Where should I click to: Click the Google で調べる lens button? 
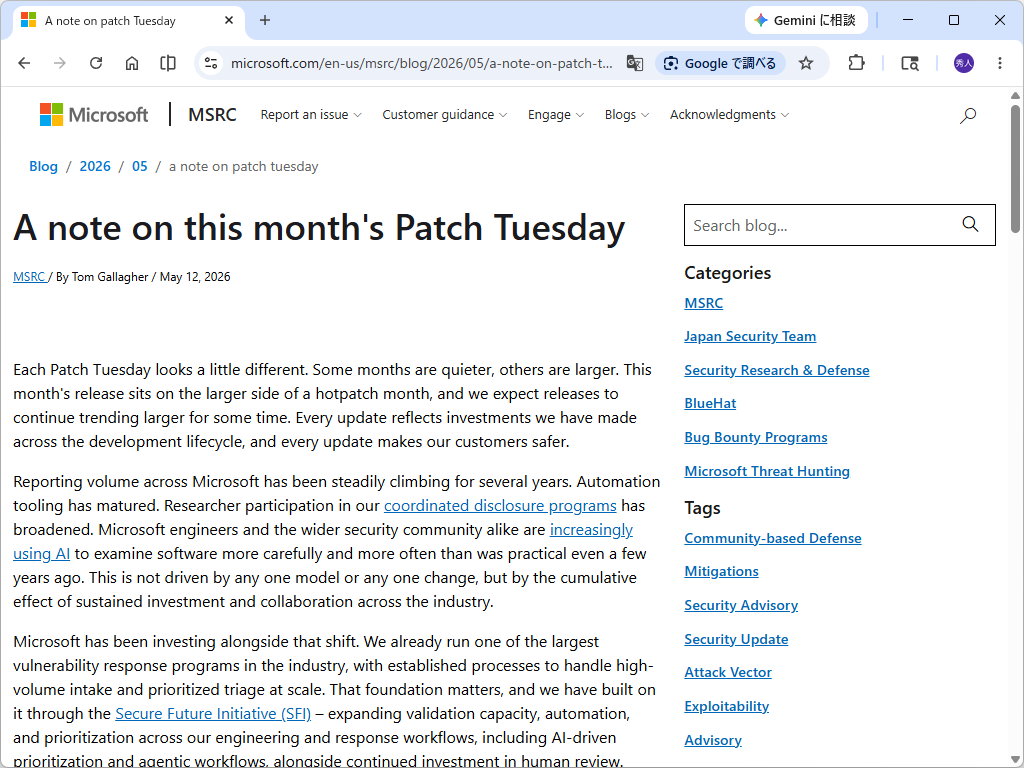[720, 63]
